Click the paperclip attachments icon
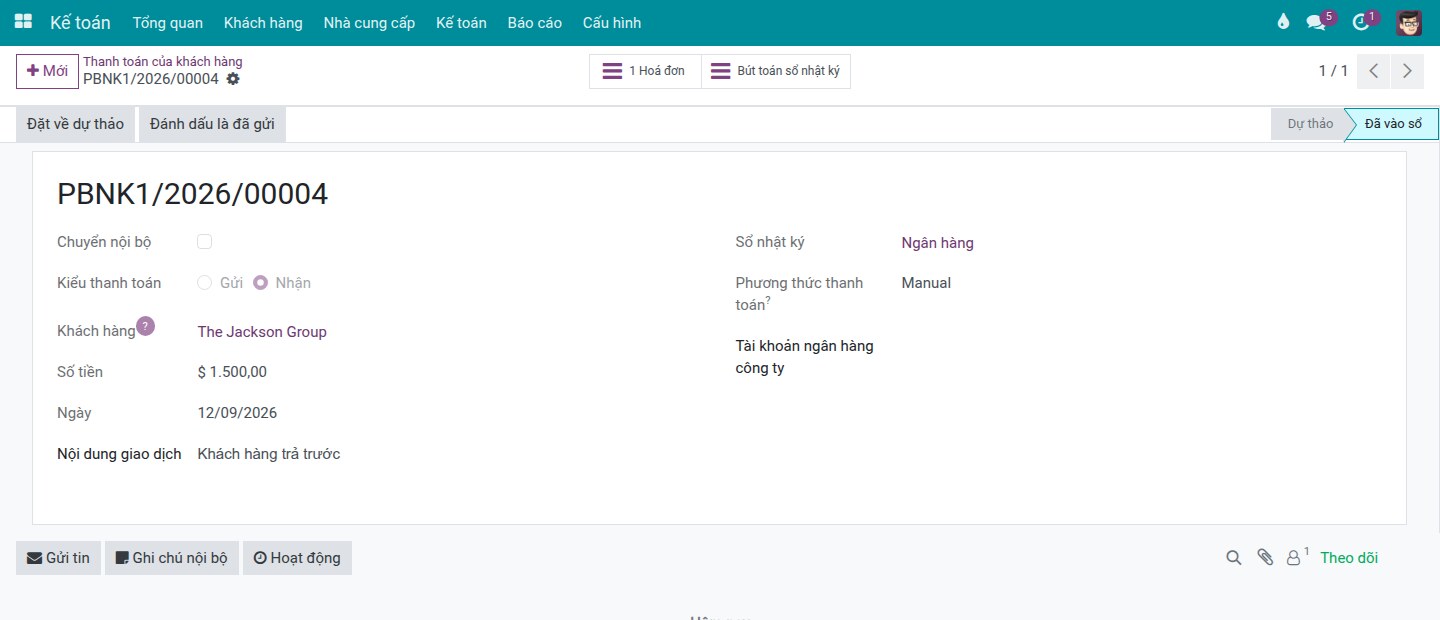 point(1265,558)
